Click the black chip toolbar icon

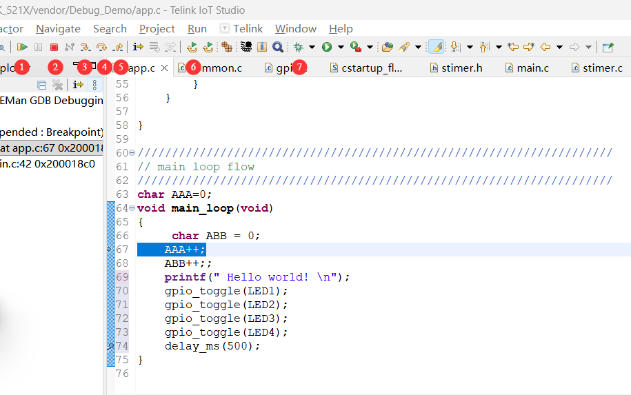pyautogui.click(x=246, y=47)
